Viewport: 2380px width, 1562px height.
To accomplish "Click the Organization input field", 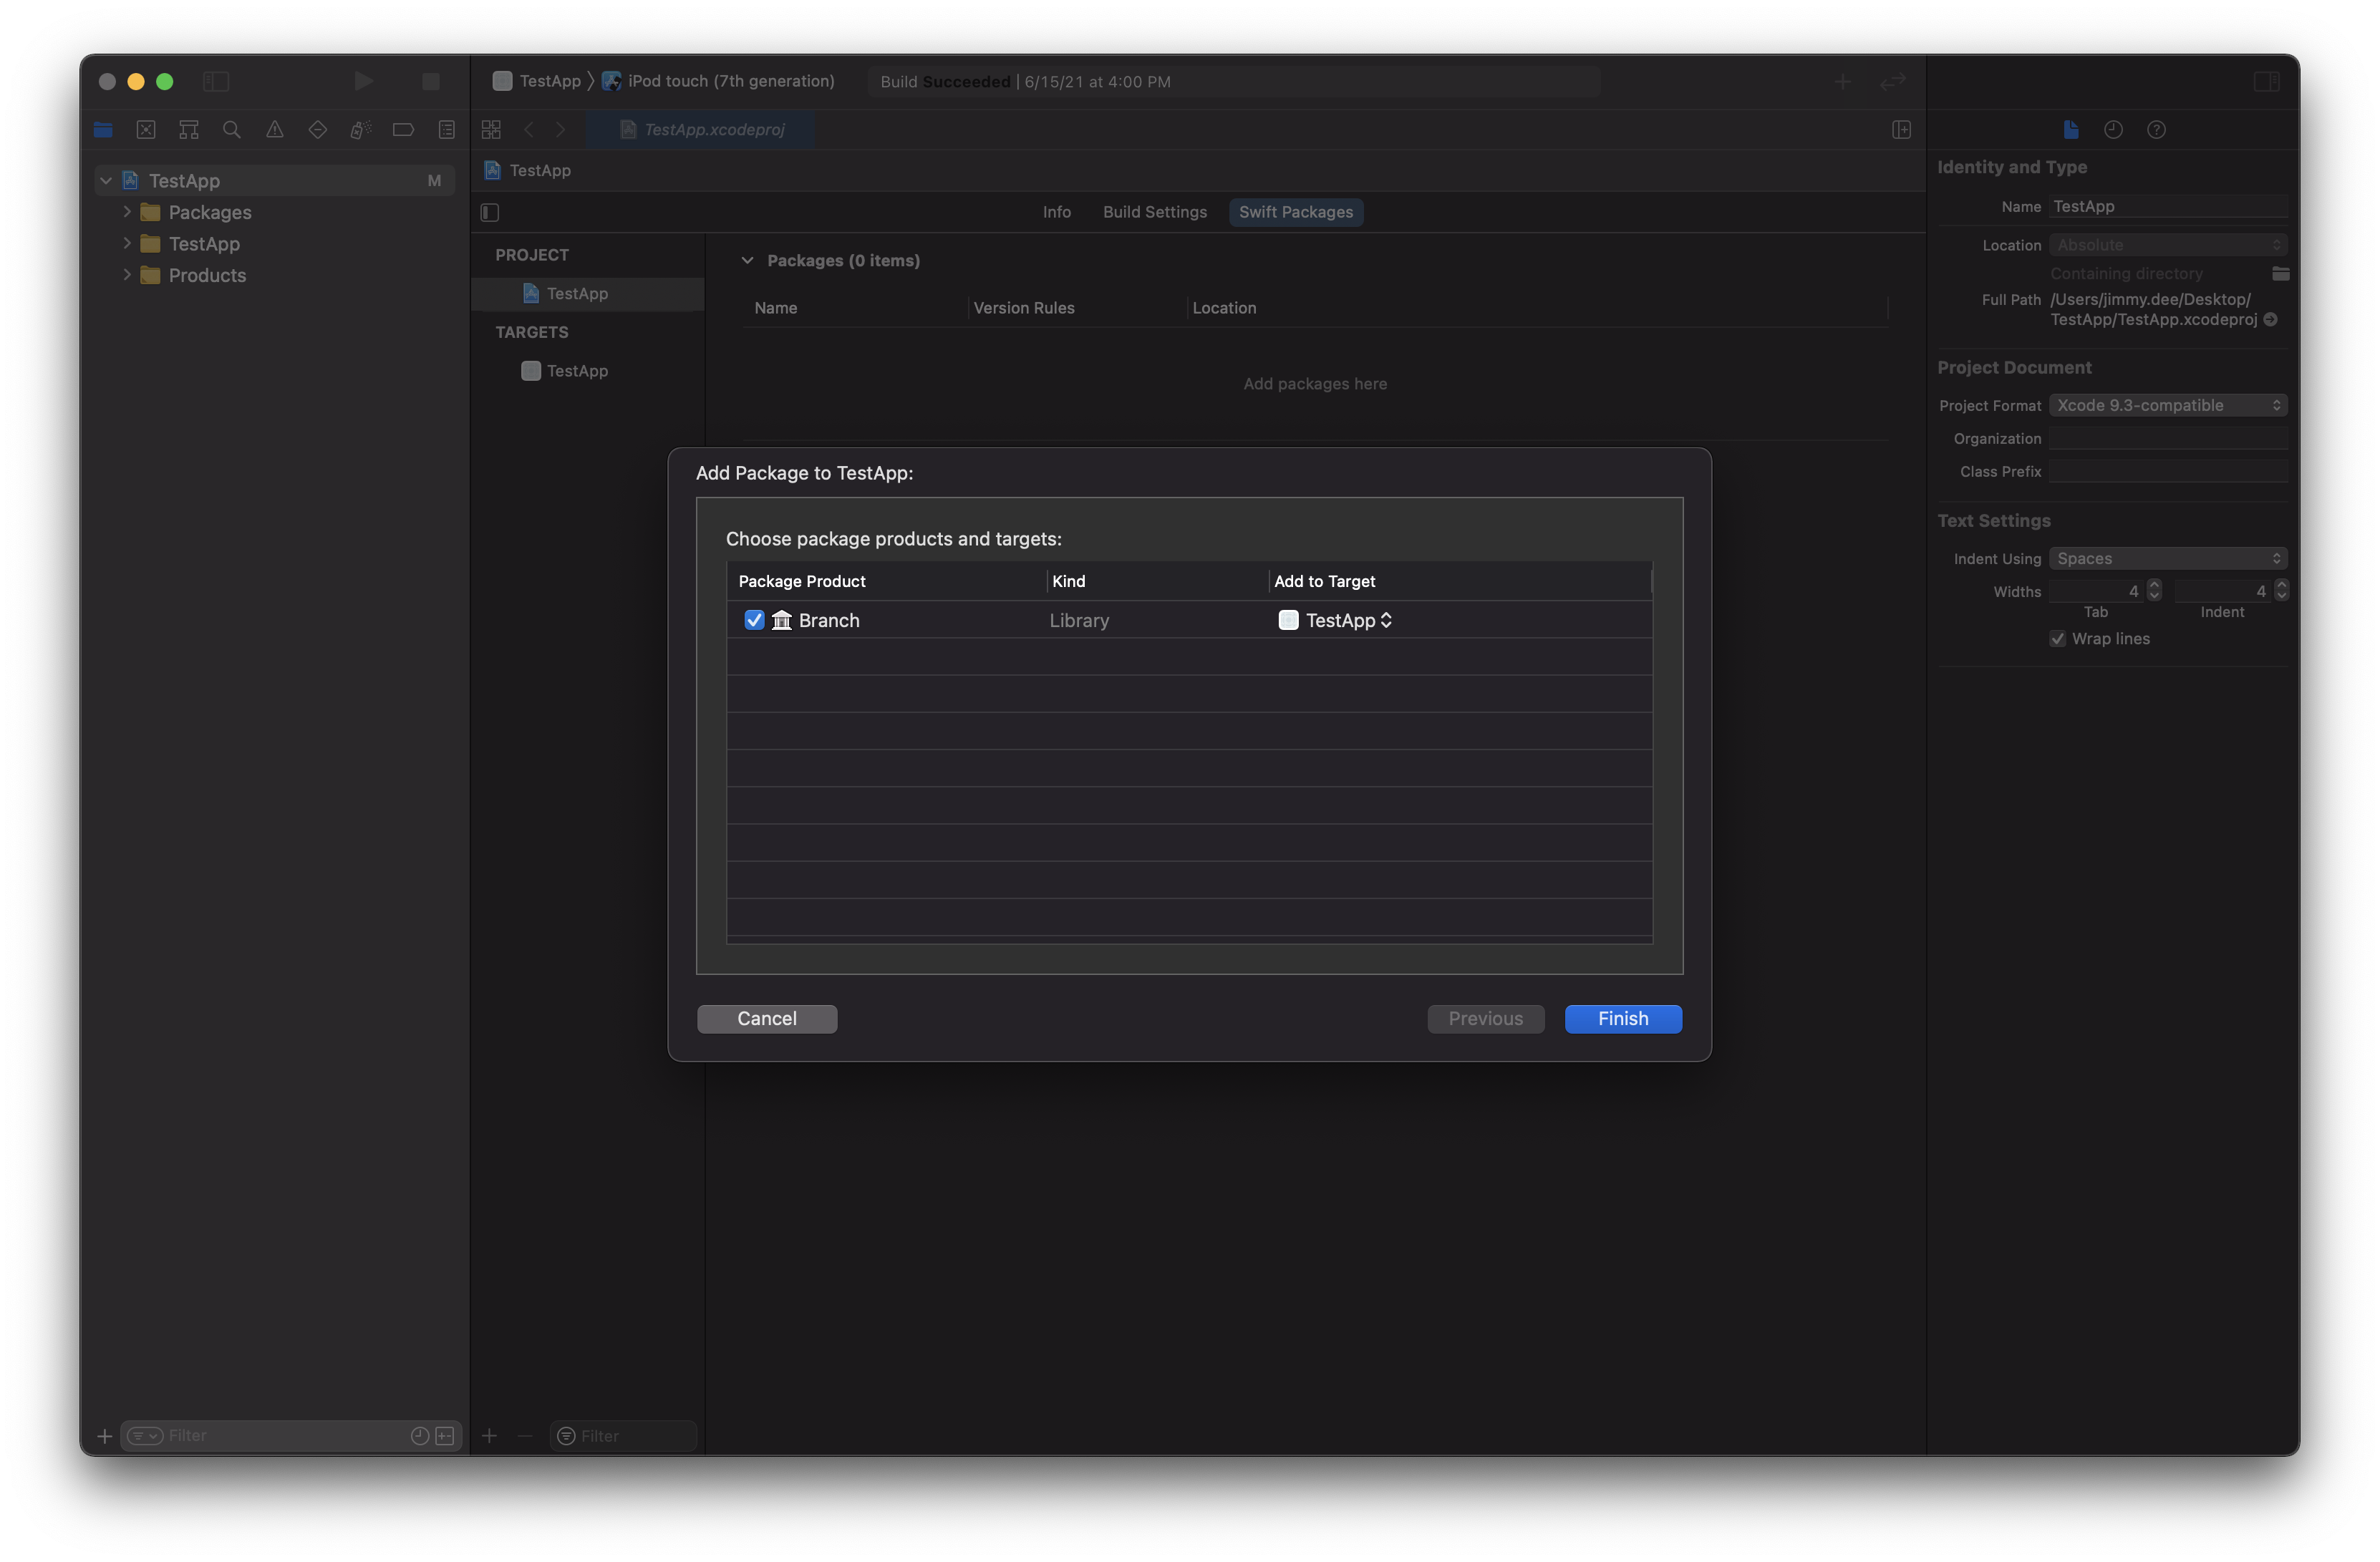I will [x=2168, y=439].
